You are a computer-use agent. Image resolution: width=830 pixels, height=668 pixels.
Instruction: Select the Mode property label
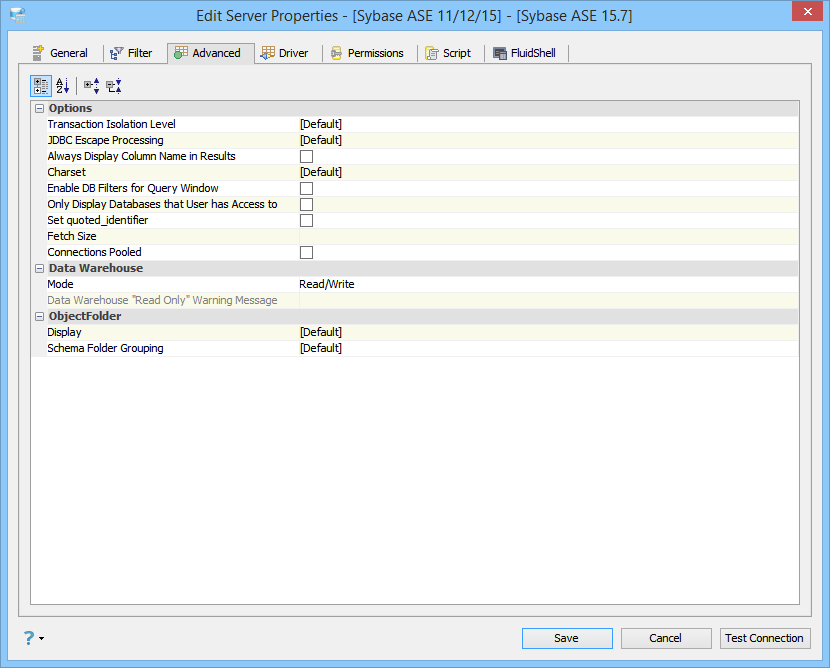(x=60, y=284)
